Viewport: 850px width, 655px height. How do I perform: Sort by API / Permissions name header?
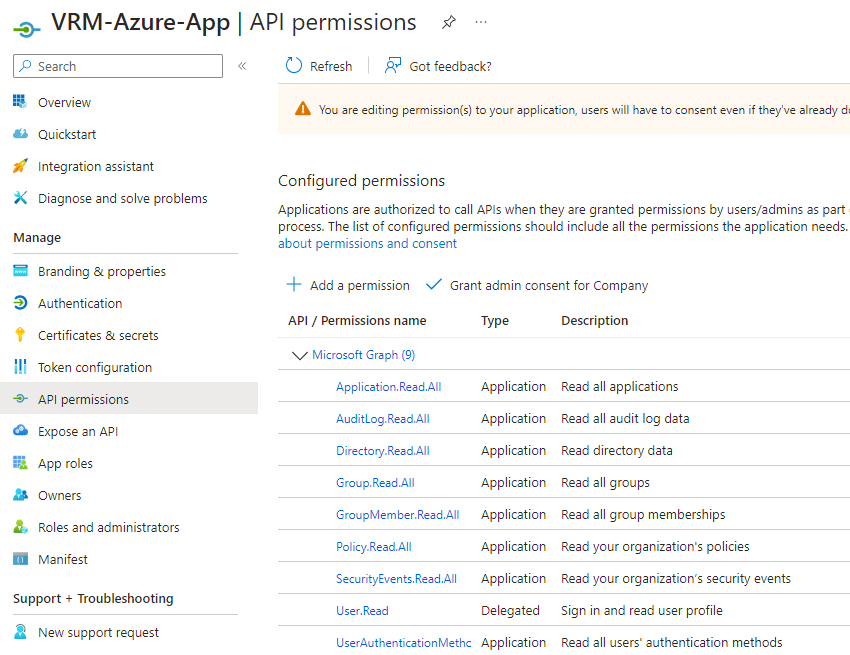tap(357, 320)
